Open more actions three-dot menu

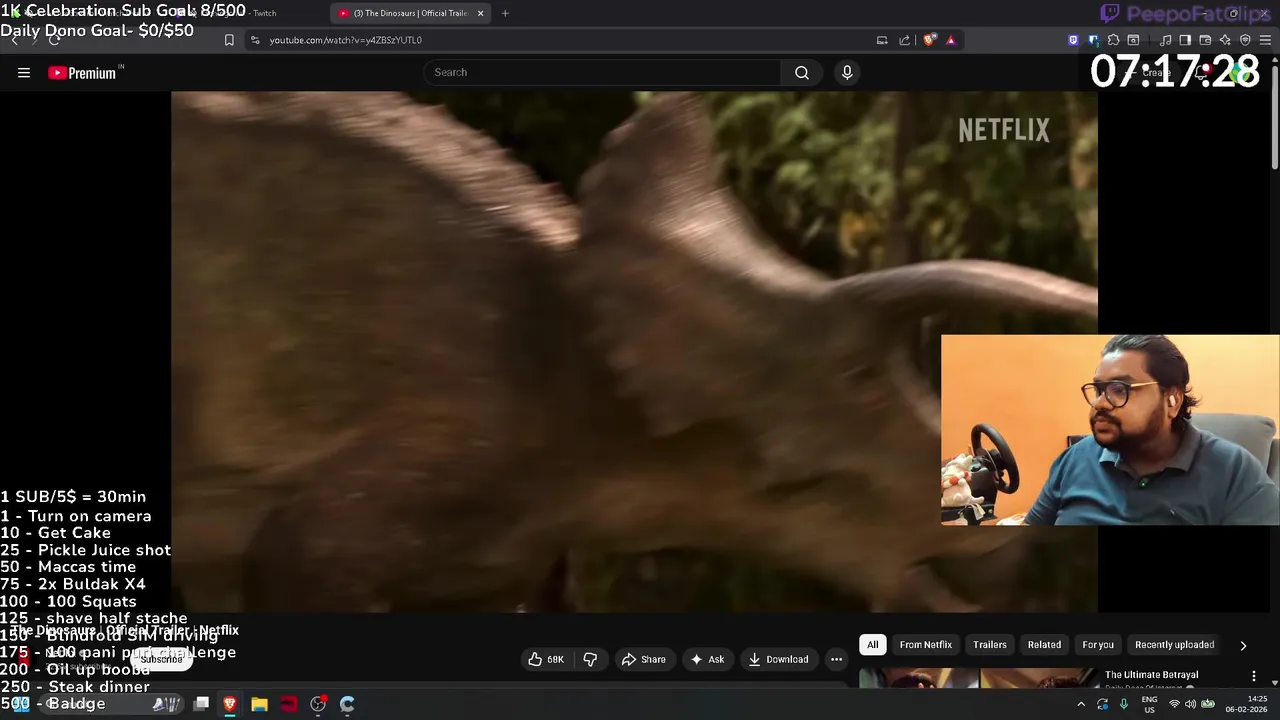(836, 659)
